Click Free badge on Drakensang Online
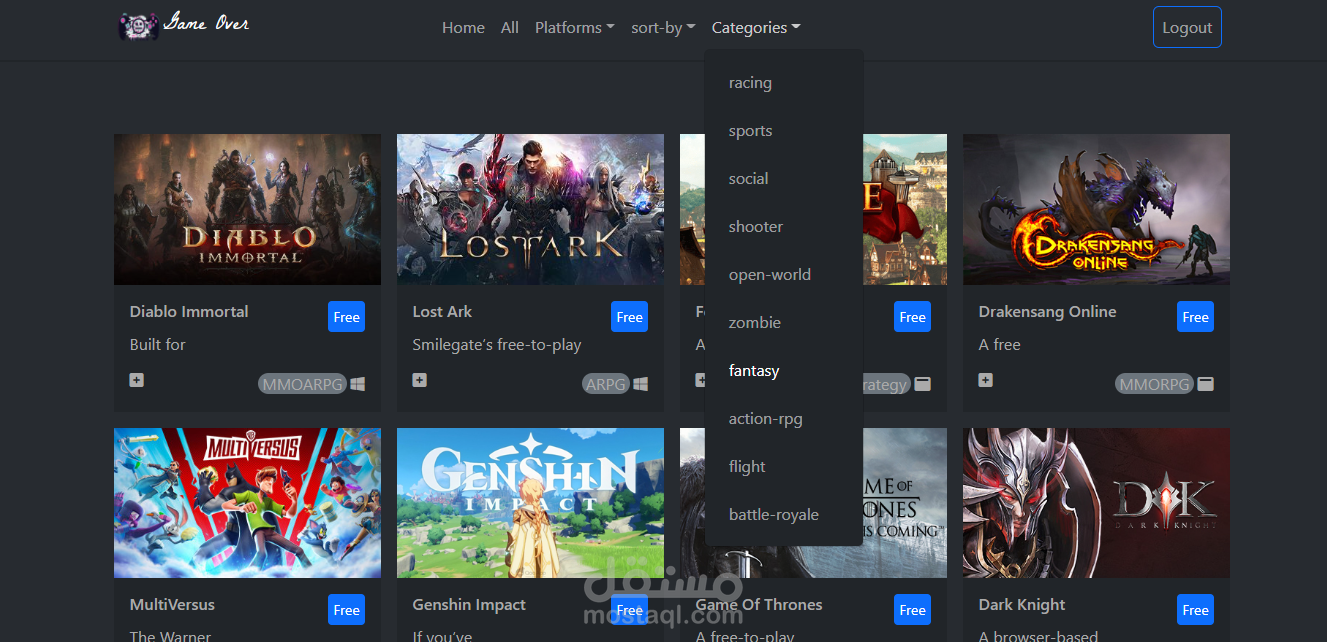Screen dimensions: 1327x642 click(1195, 317)
